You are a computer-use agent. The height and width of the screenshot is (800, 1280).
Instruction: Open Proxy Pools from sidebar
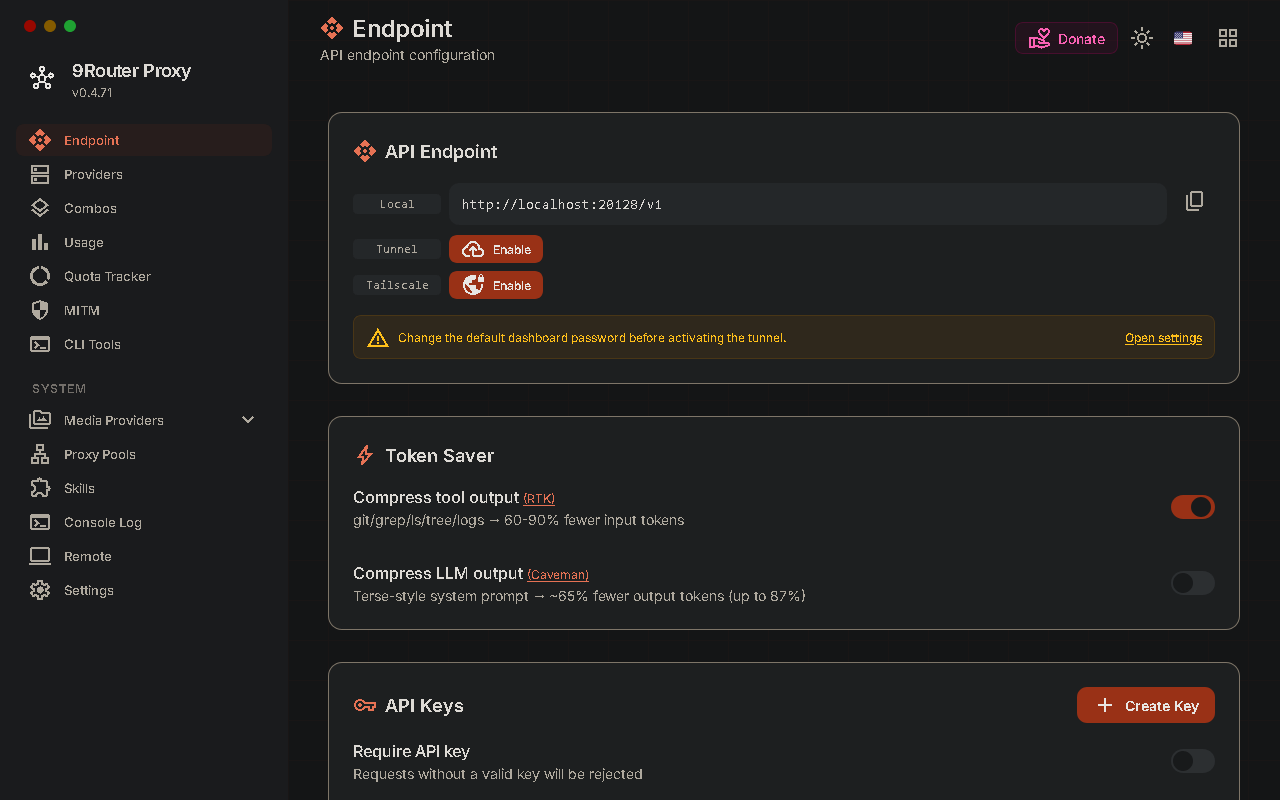point(144,454)
